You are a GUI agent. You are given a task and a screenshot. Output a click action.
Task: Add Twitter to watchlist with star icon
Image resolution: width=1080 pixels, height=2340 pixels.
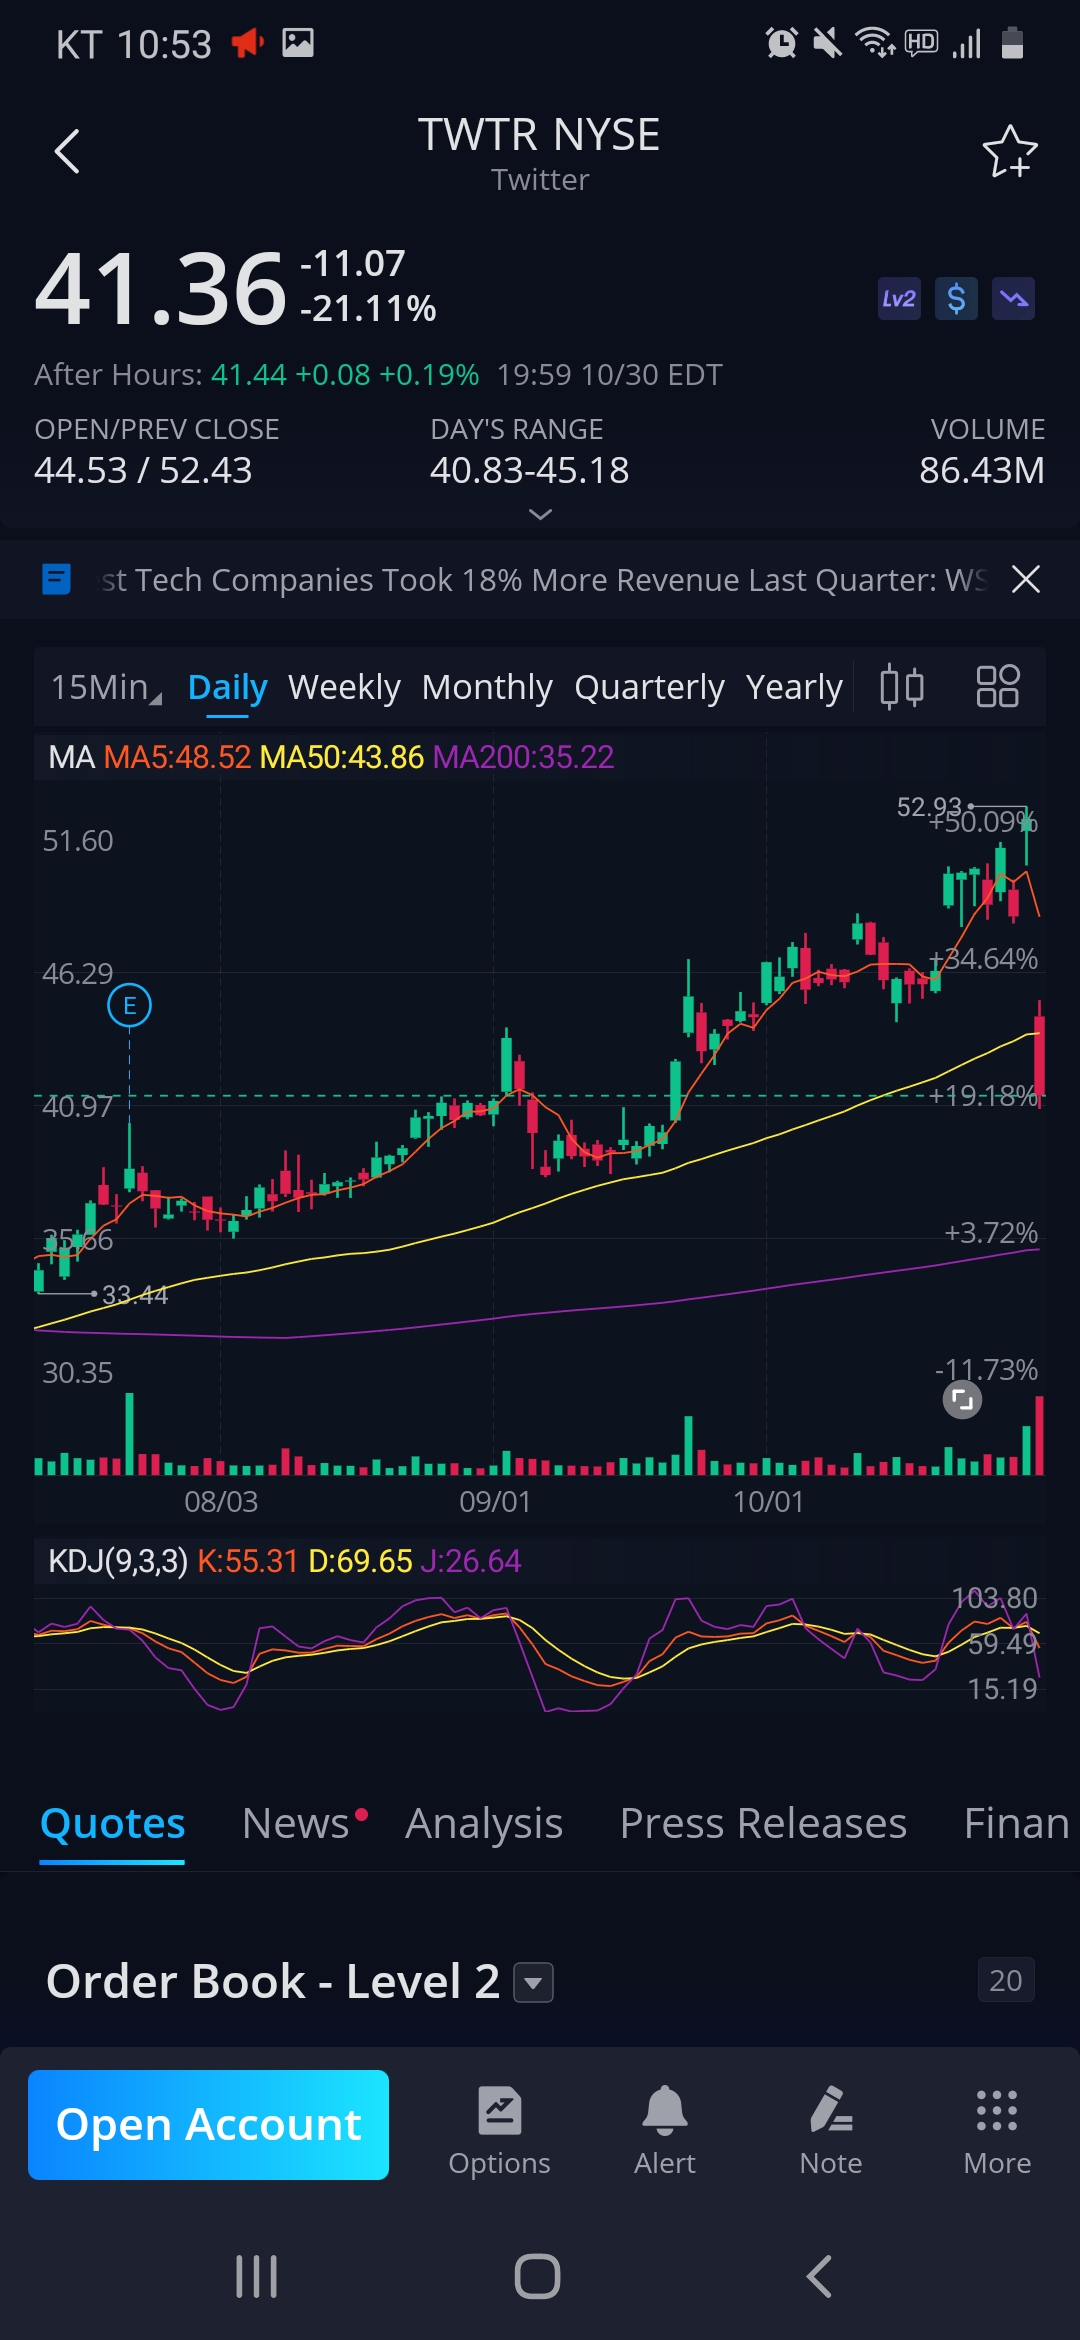(x=1009, y=152)
